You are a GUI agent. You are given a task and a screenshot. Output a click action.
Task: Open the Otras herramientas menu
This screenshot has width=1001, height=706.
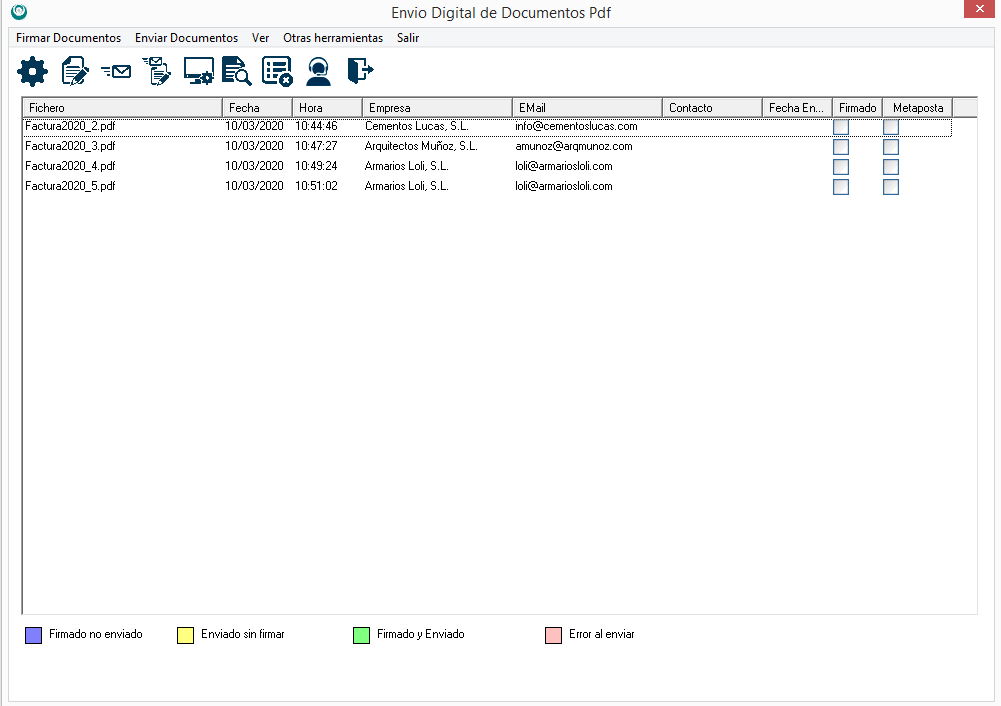click(x=333, y=38)
